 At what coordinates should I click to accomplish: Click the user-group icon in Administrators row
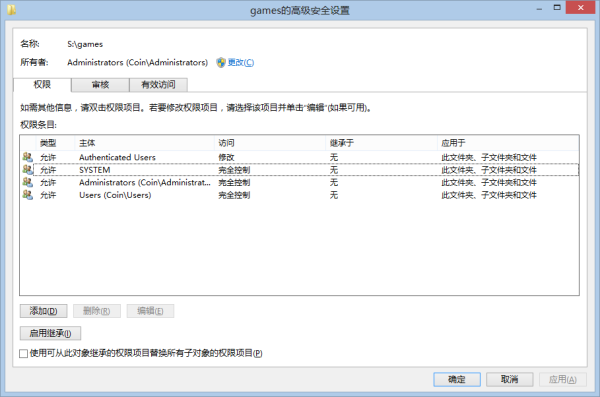click(x=28, y=182)
